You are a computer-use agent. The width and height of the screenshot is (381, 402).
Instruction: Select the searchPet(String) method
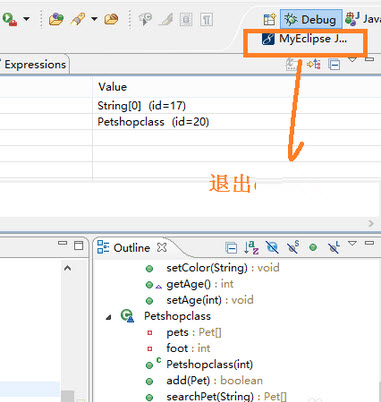(x=226, y=396)
